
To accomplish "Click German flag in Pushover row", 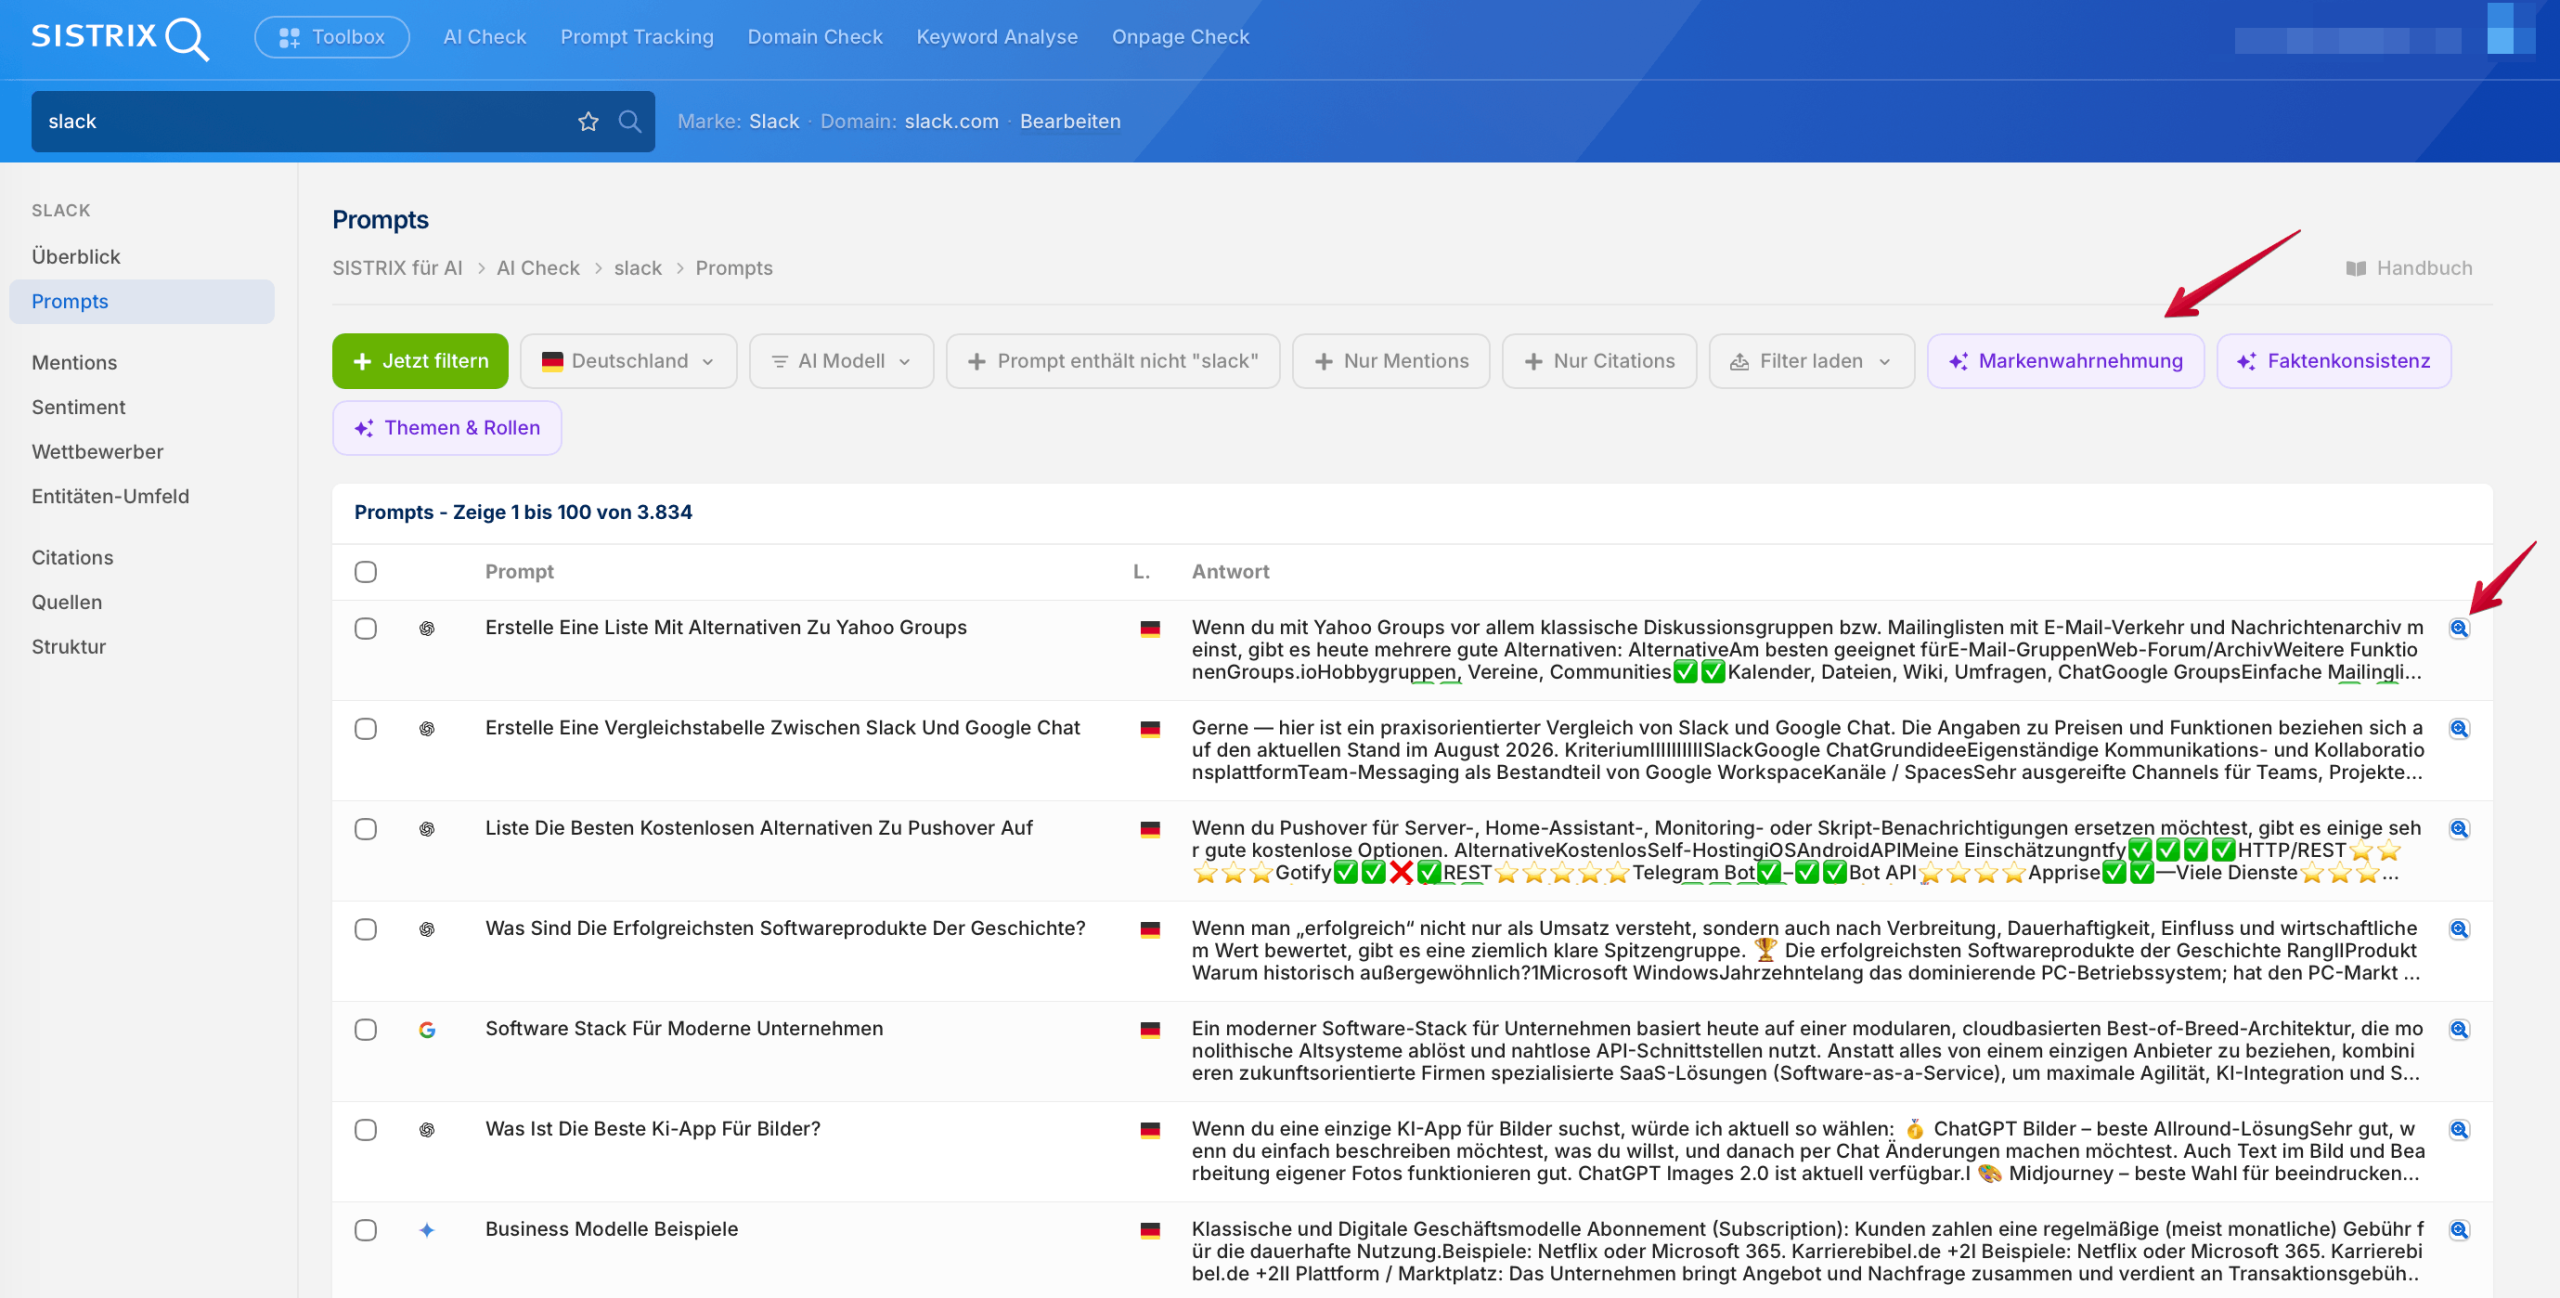I will pos(1150,829).
